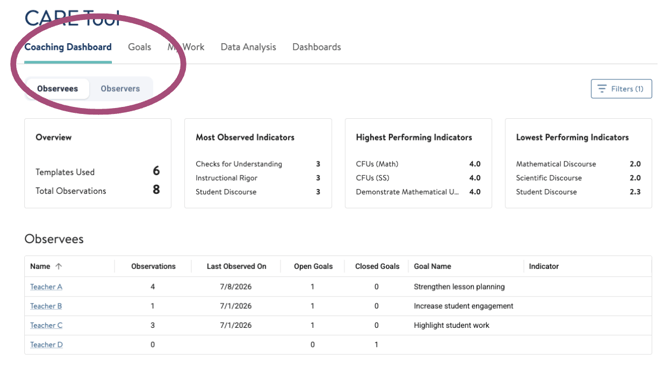Click the Closed Goals column header

(377, 266)
